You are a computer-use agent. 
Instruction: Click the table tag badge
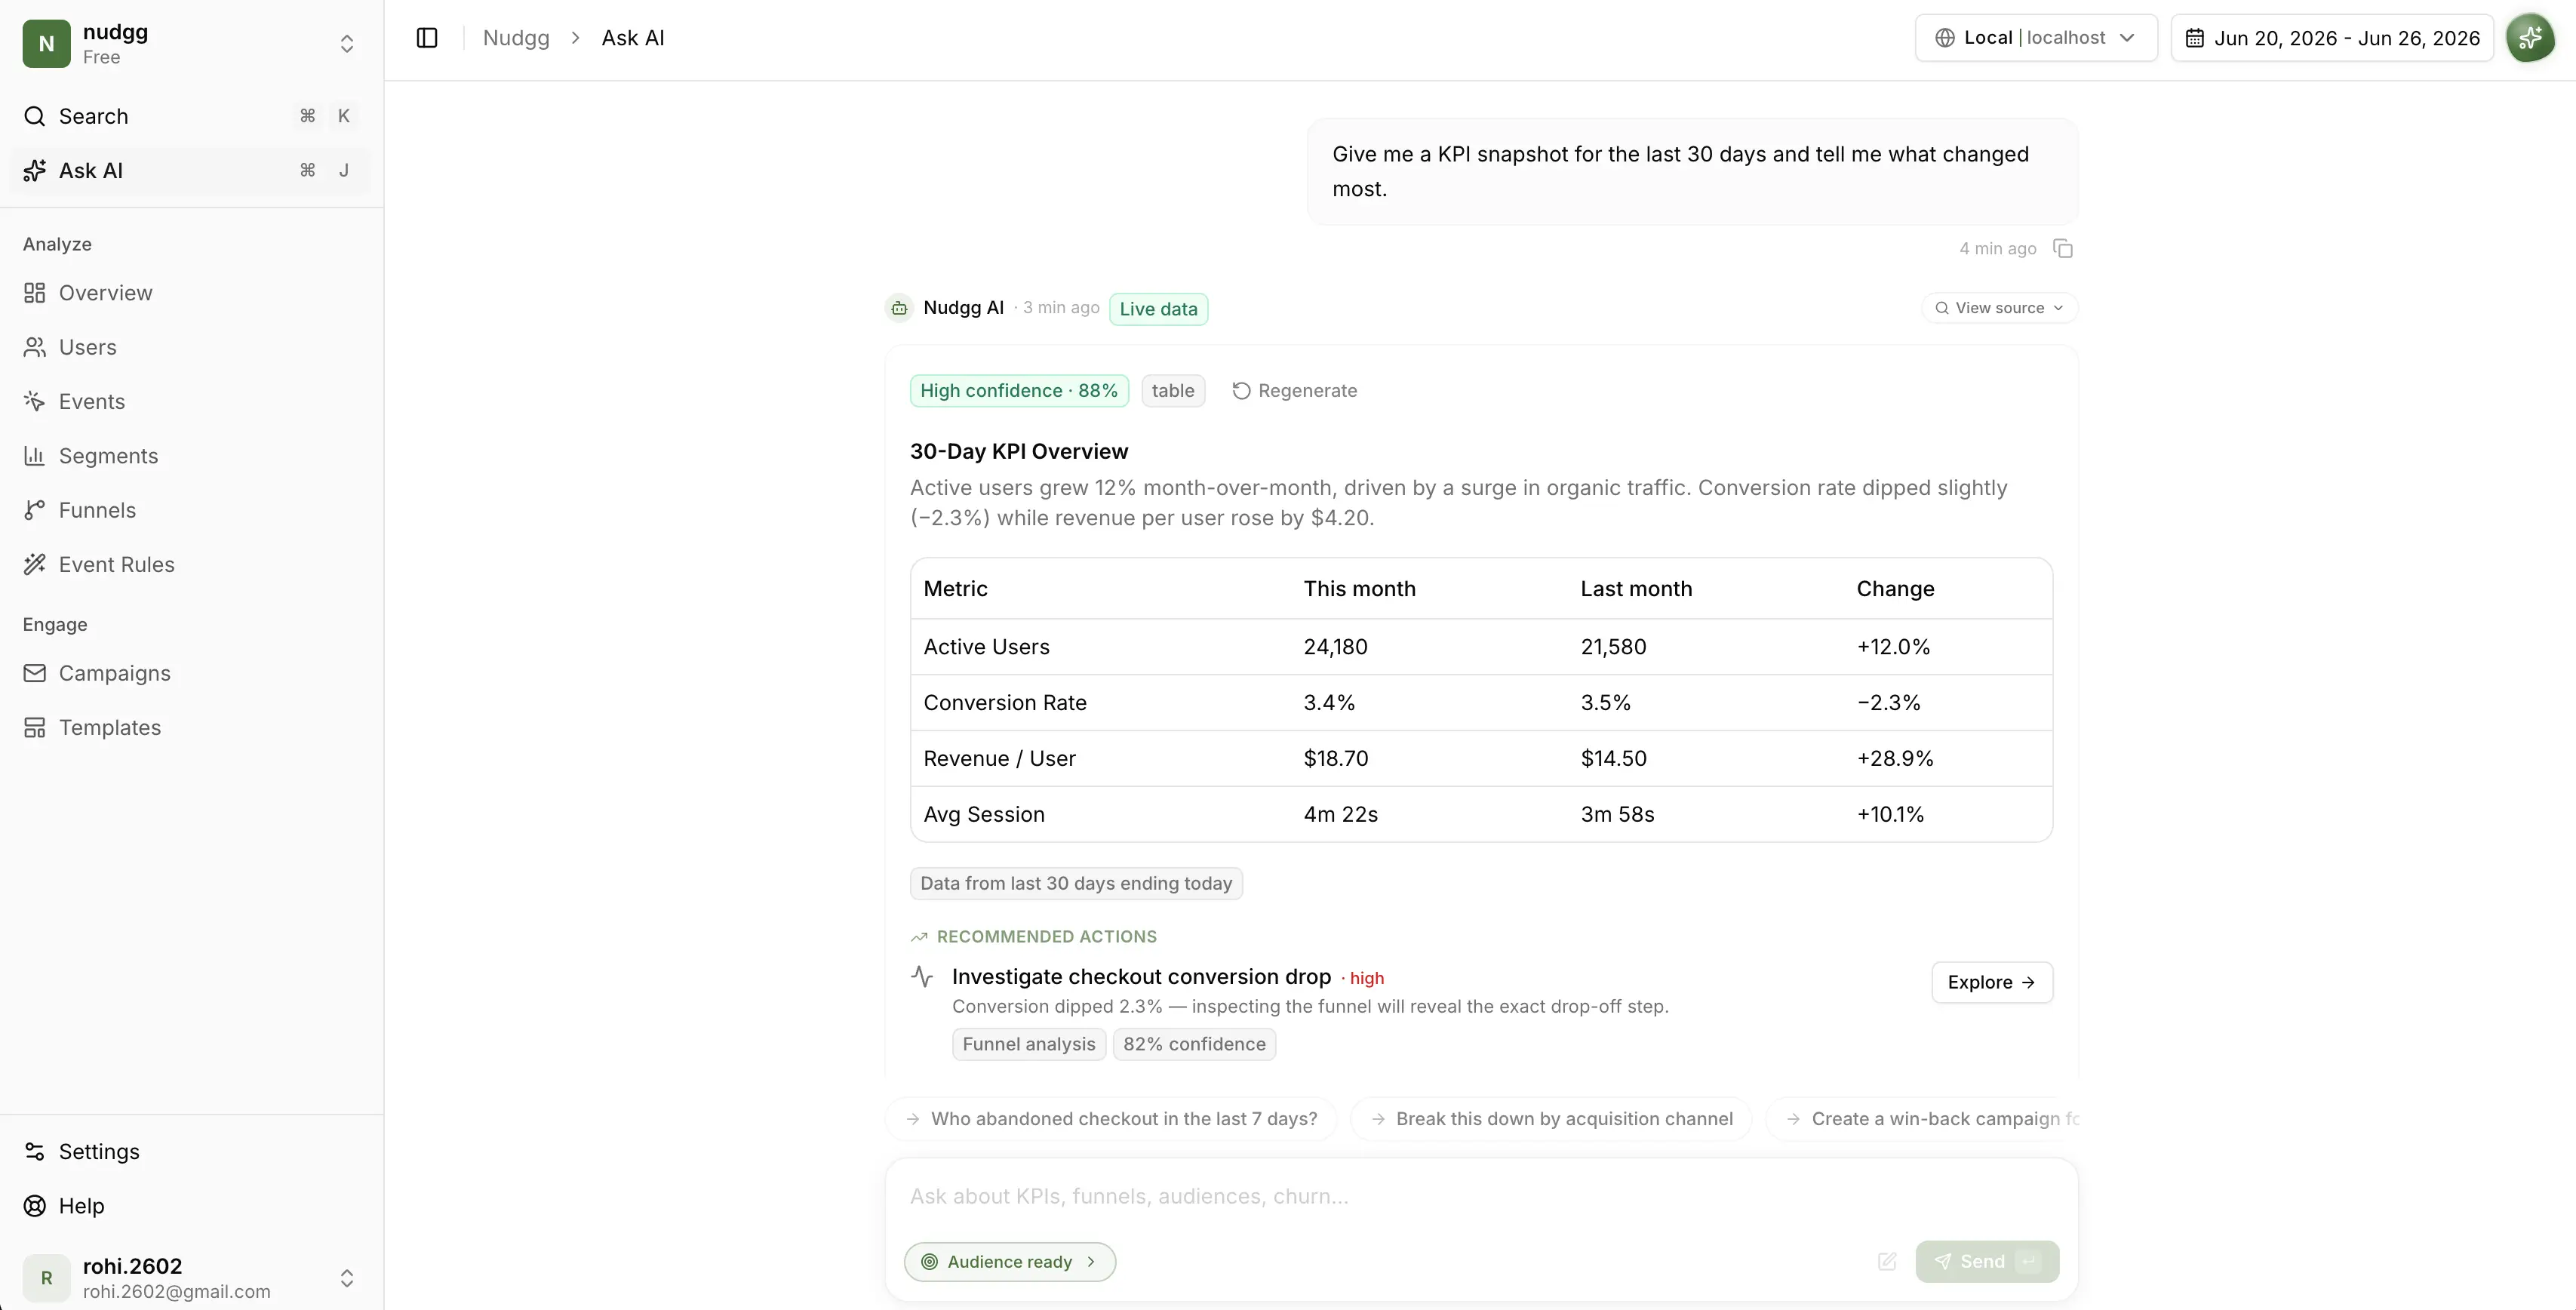click(x=1173, y=391)
